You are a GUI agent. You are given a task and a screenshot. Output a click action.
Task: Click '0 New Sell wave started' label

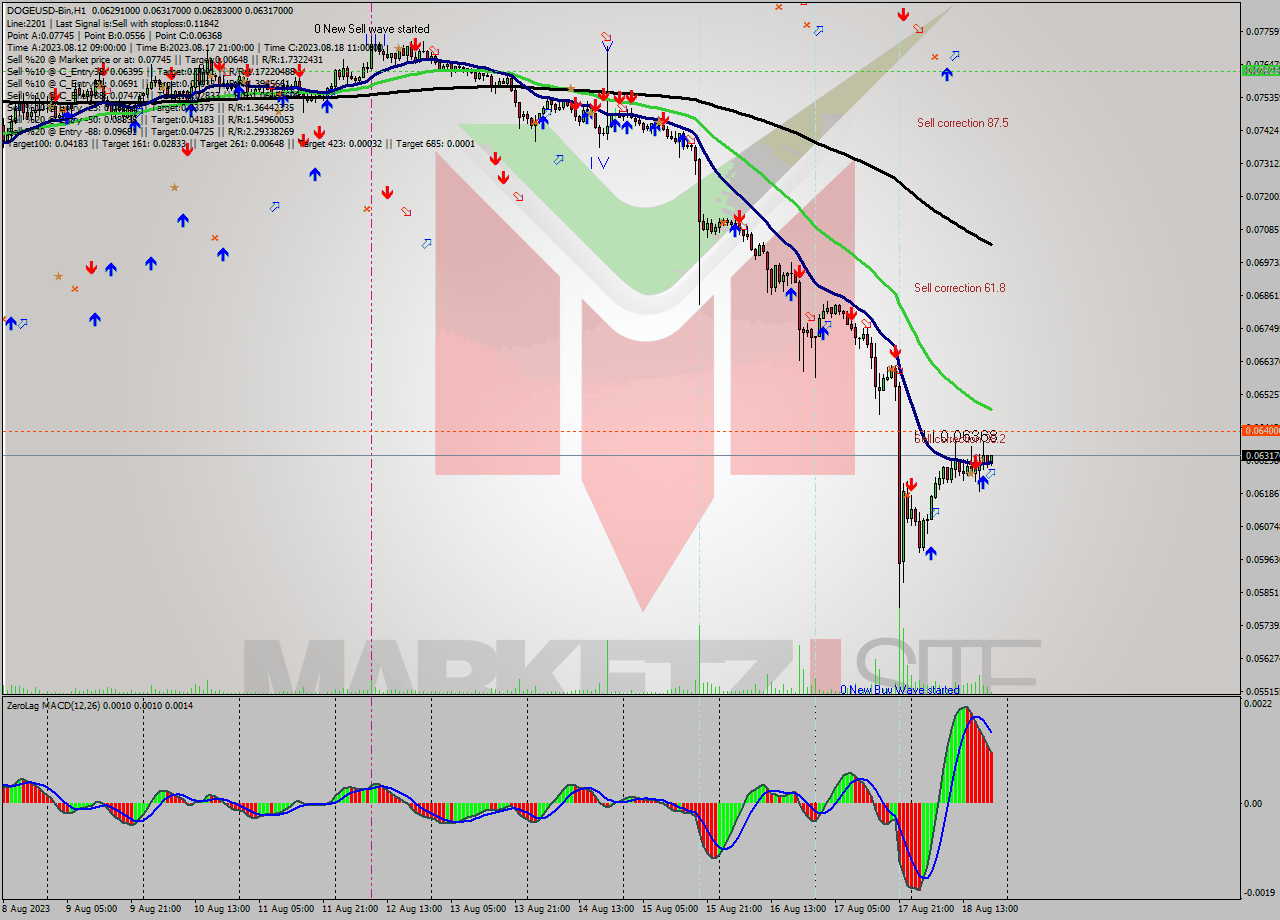point(372,29)
